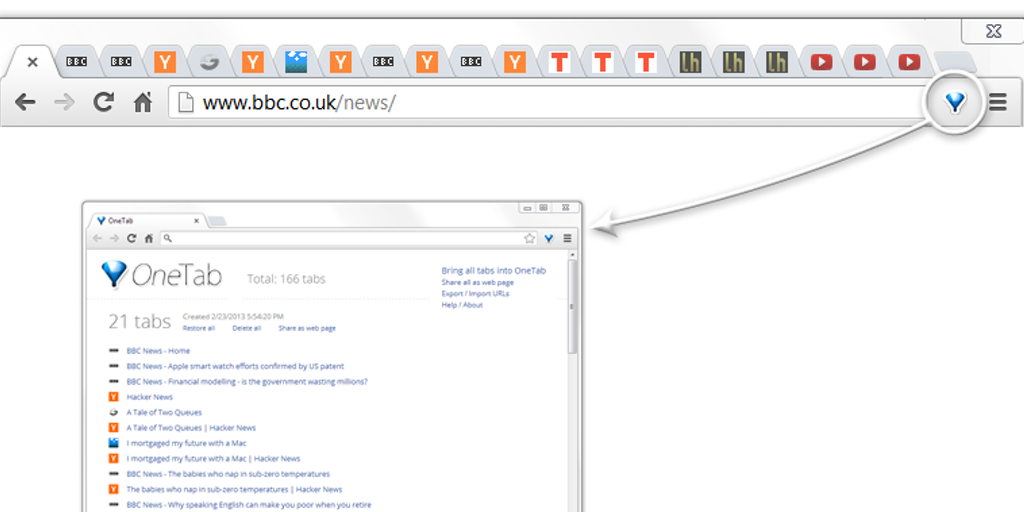1024x512 pixels.
Task: Open the 'Export / Import URLs' link
Action: click(x=475, y=294)
